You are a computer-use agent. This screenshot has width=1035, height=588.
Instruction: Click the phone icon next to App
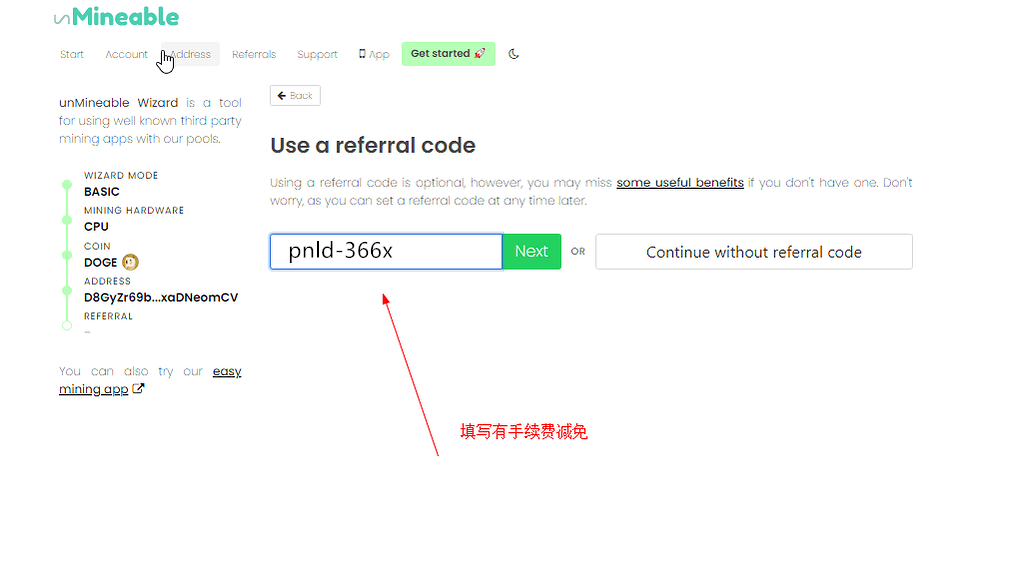coord(362,54)
